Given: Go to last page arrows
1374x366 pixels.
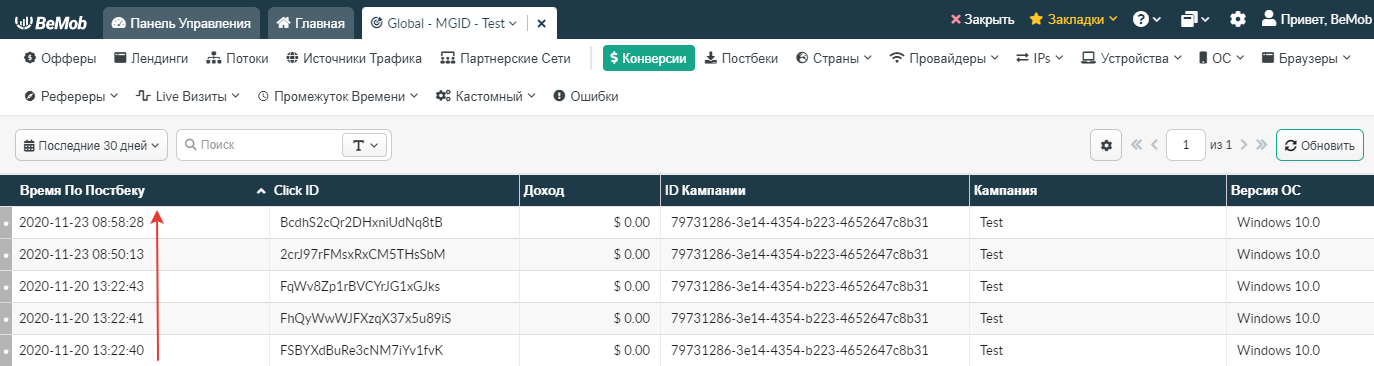Looking at the screenshot, I should click(1261, 145).
